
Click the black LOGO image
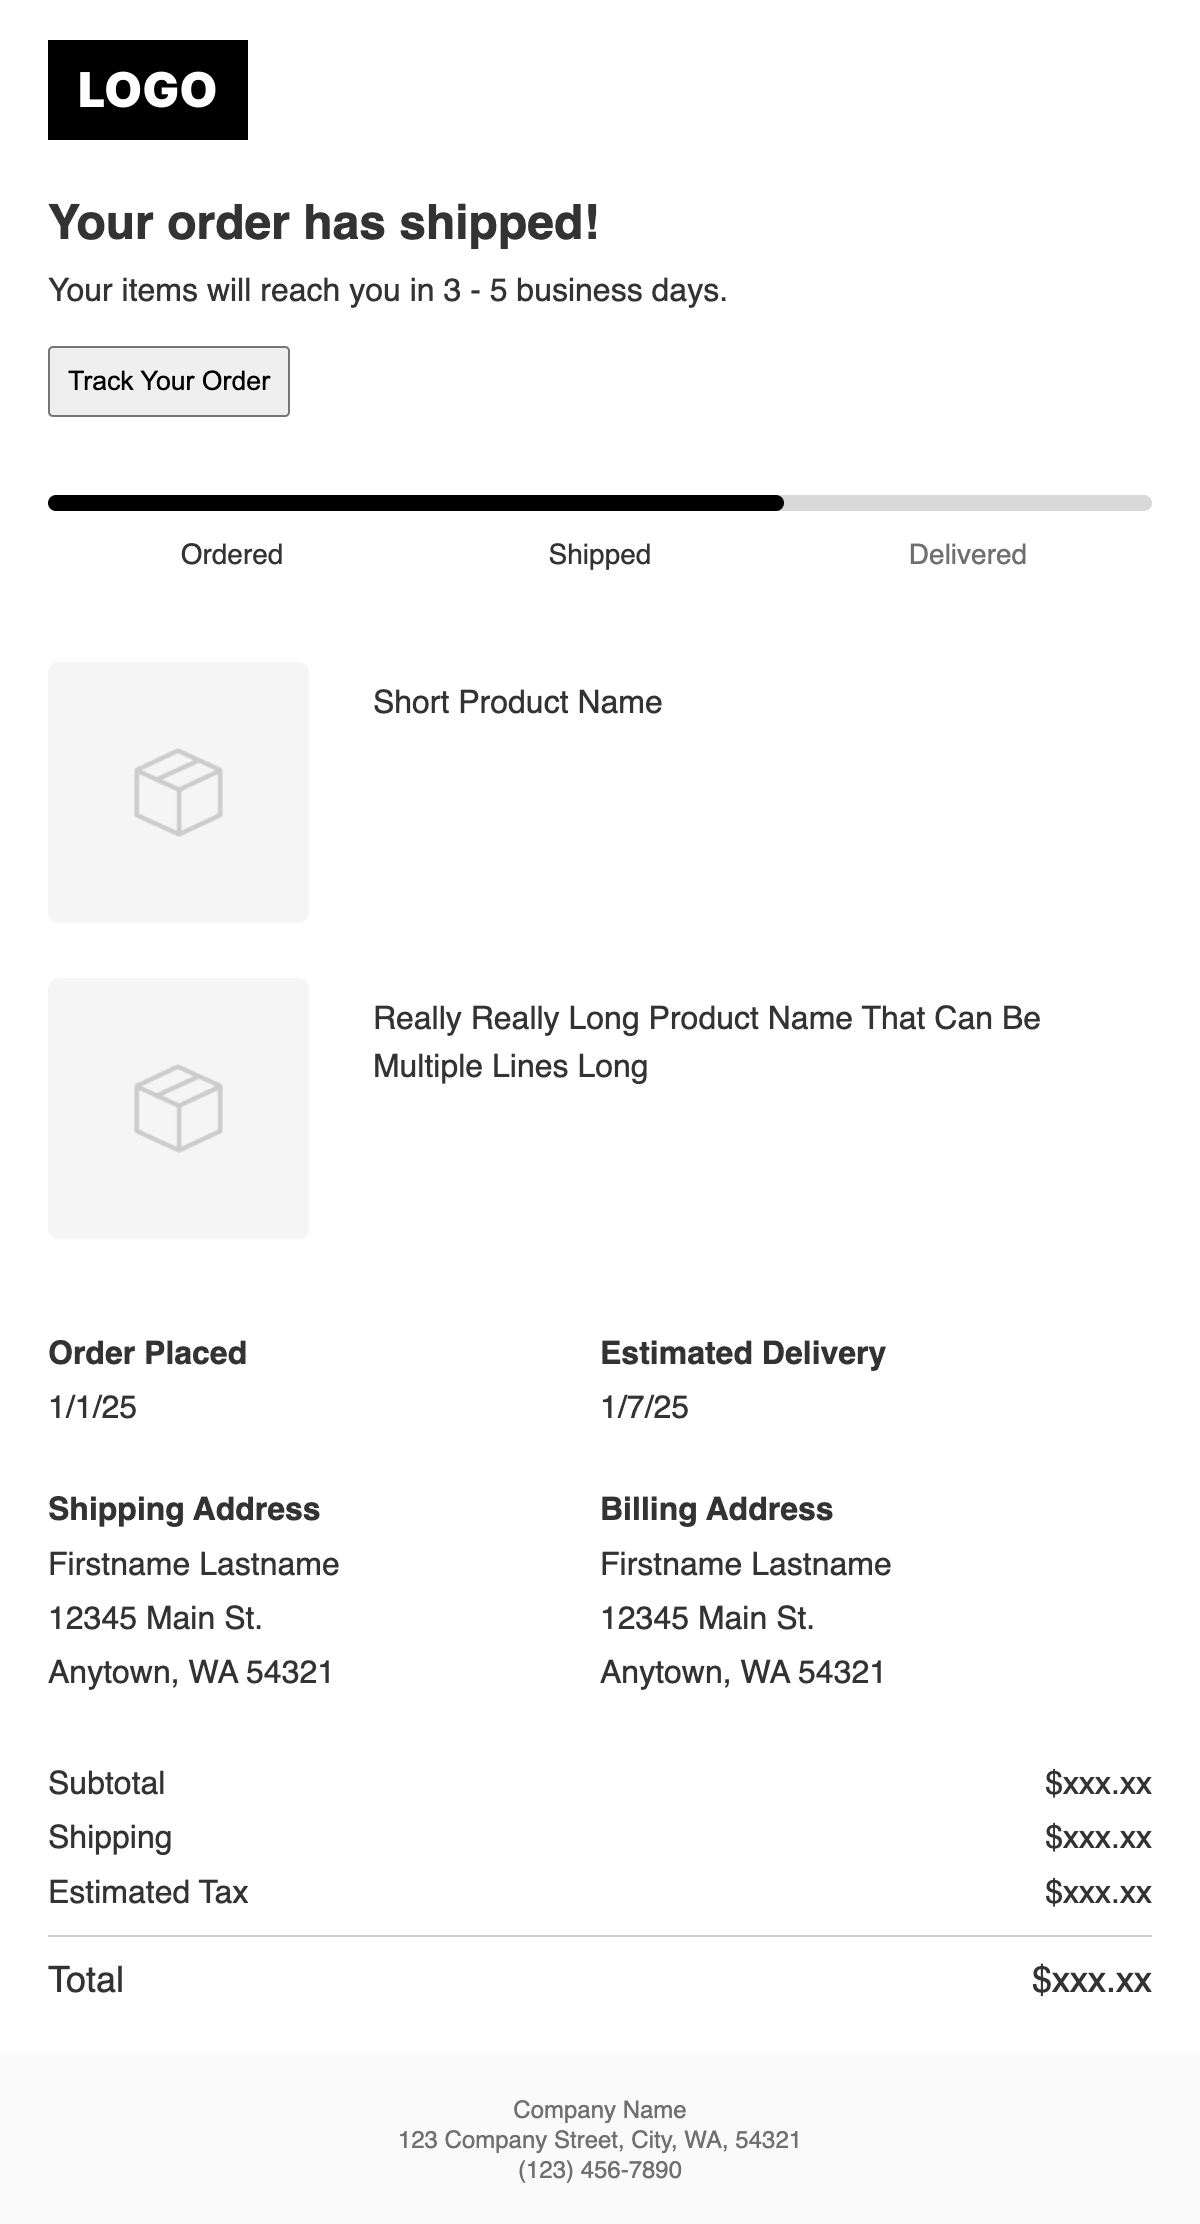pyautogui.click(x=148, y=90)
